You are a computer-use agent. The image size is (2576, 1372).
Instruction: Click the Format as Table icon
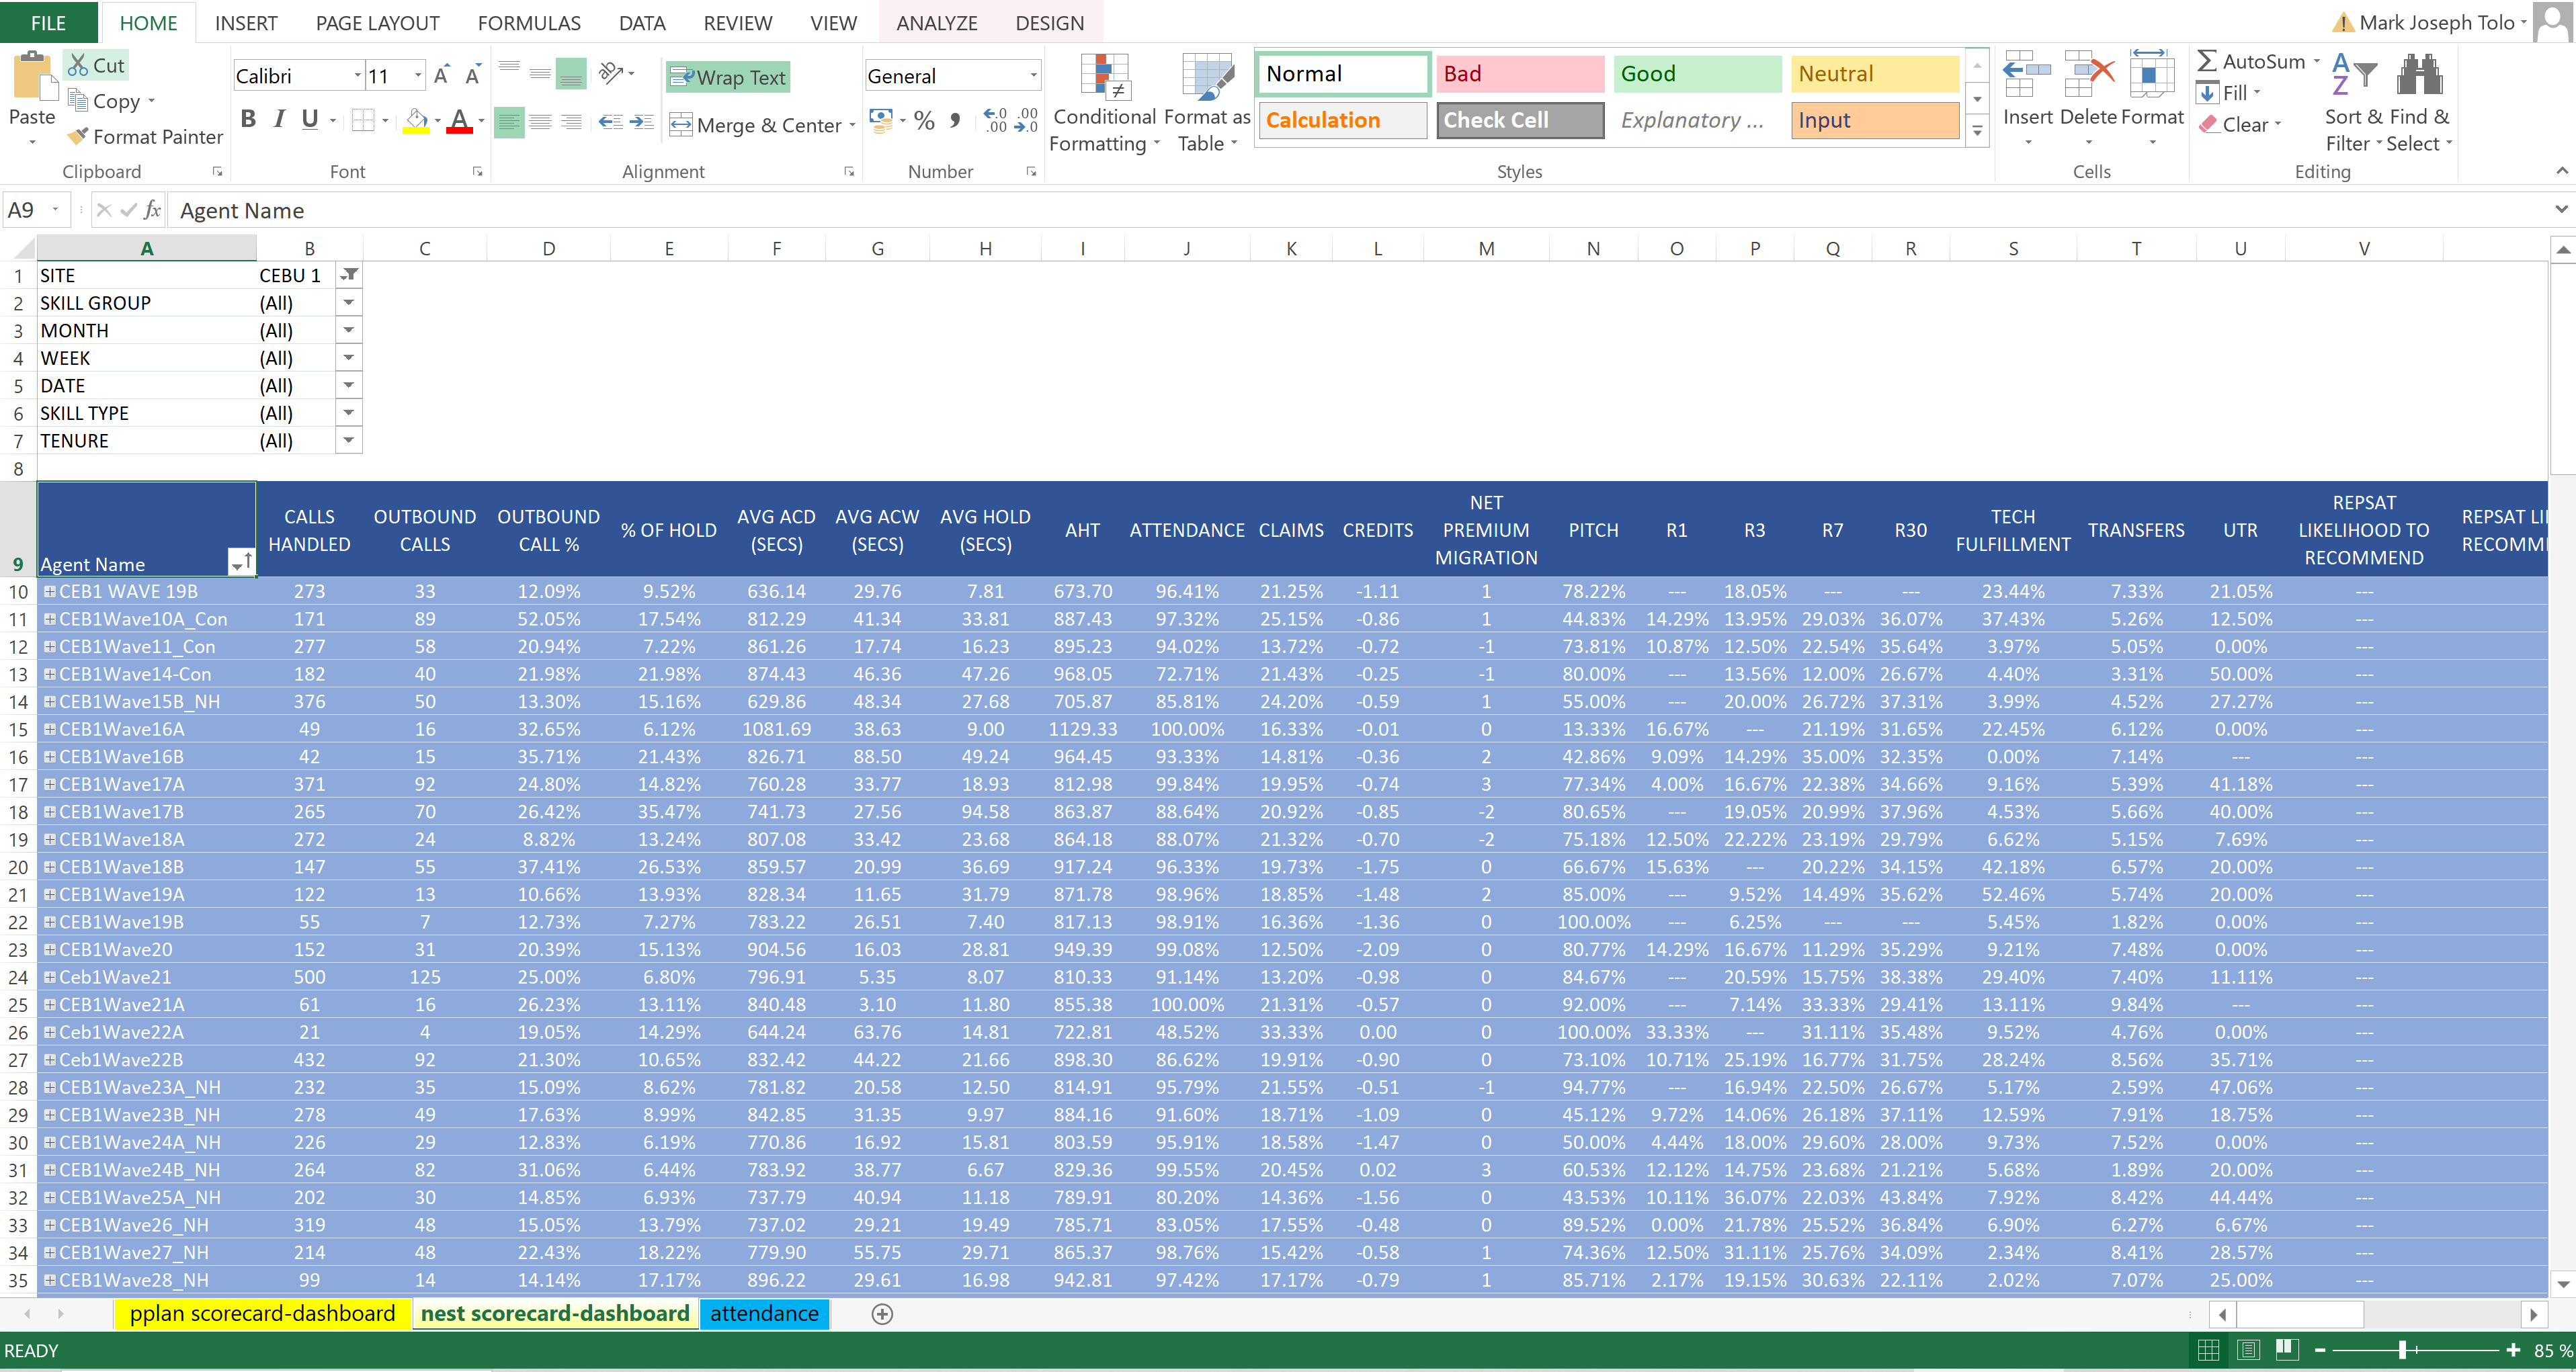tap(1207, 78)
